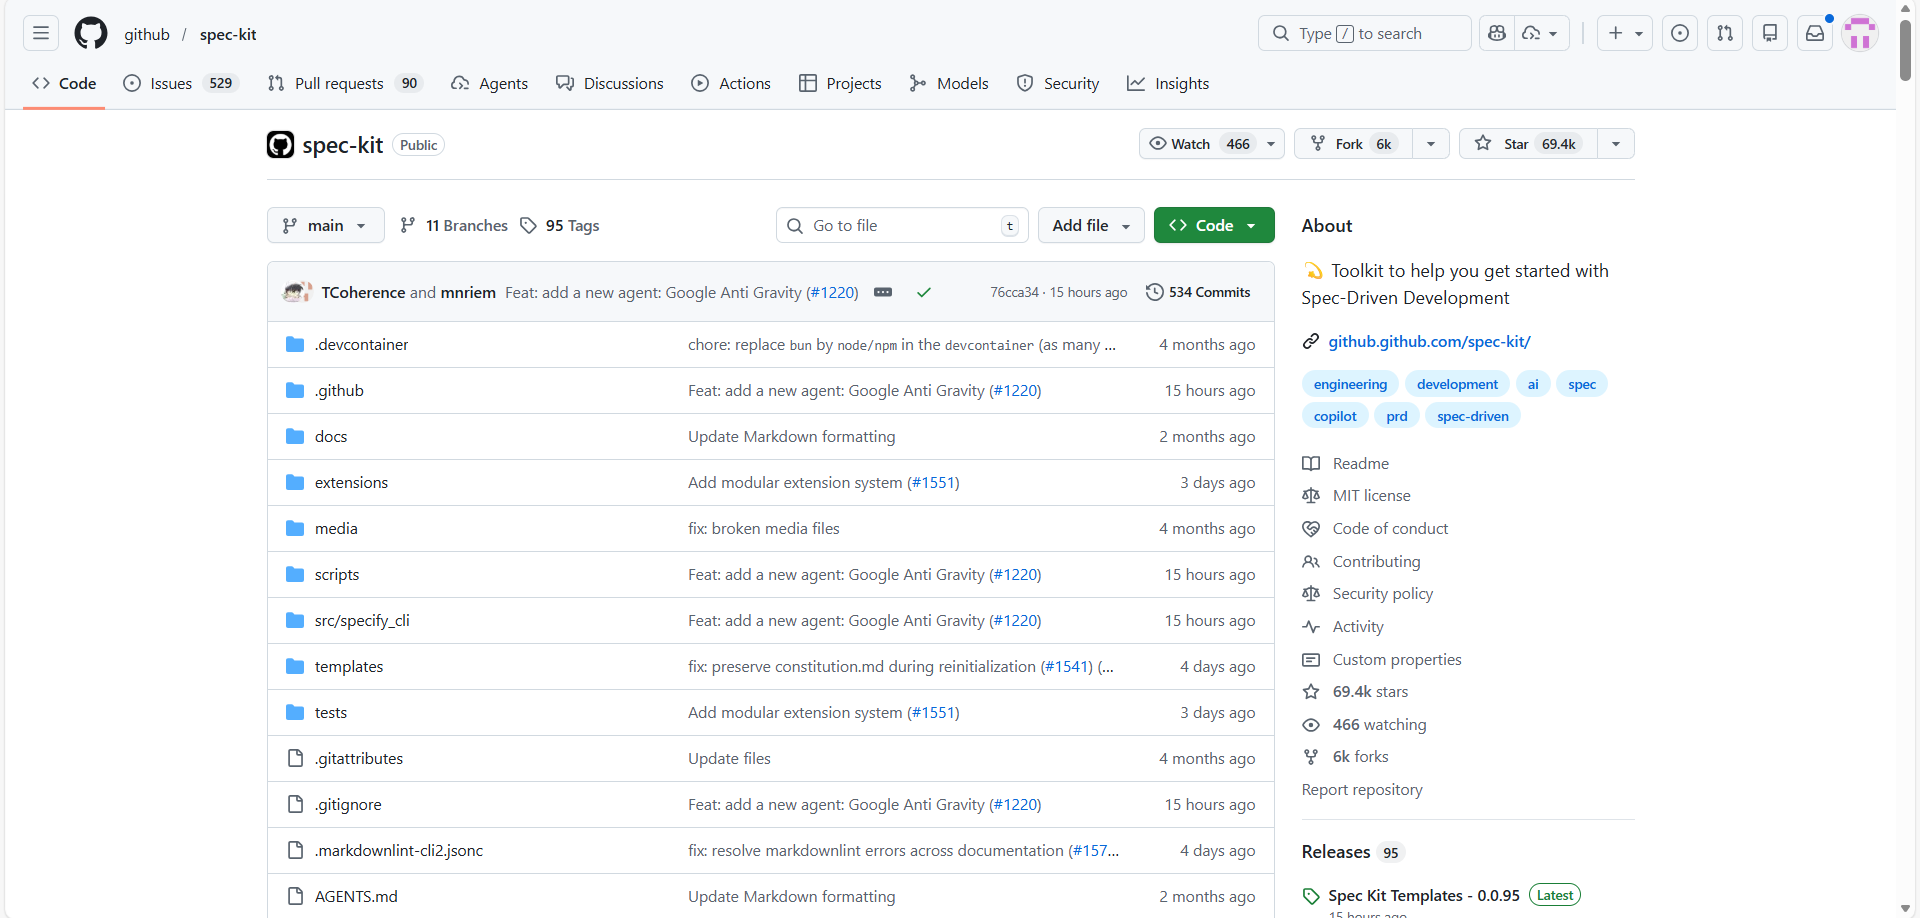Open the pull requests icon in header

[x=1725, y=33]
